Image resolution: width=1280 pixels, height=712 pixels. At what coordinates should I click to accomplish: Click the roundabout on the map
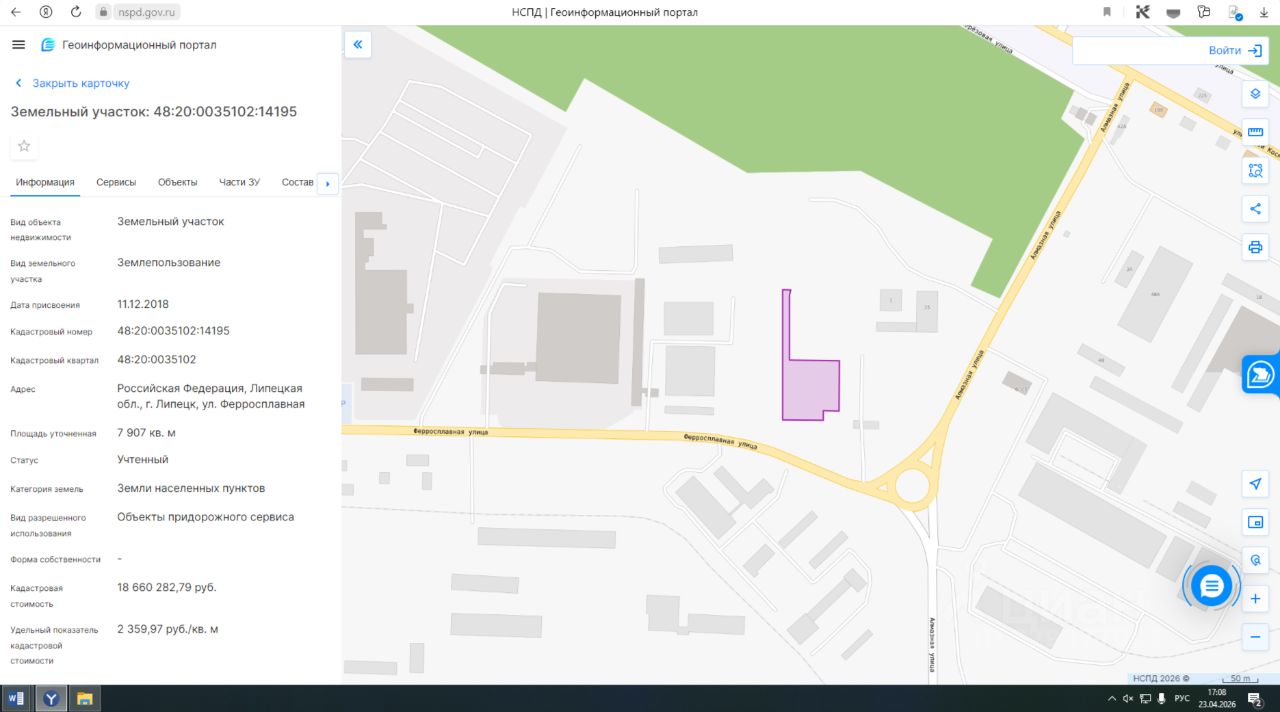911,486
